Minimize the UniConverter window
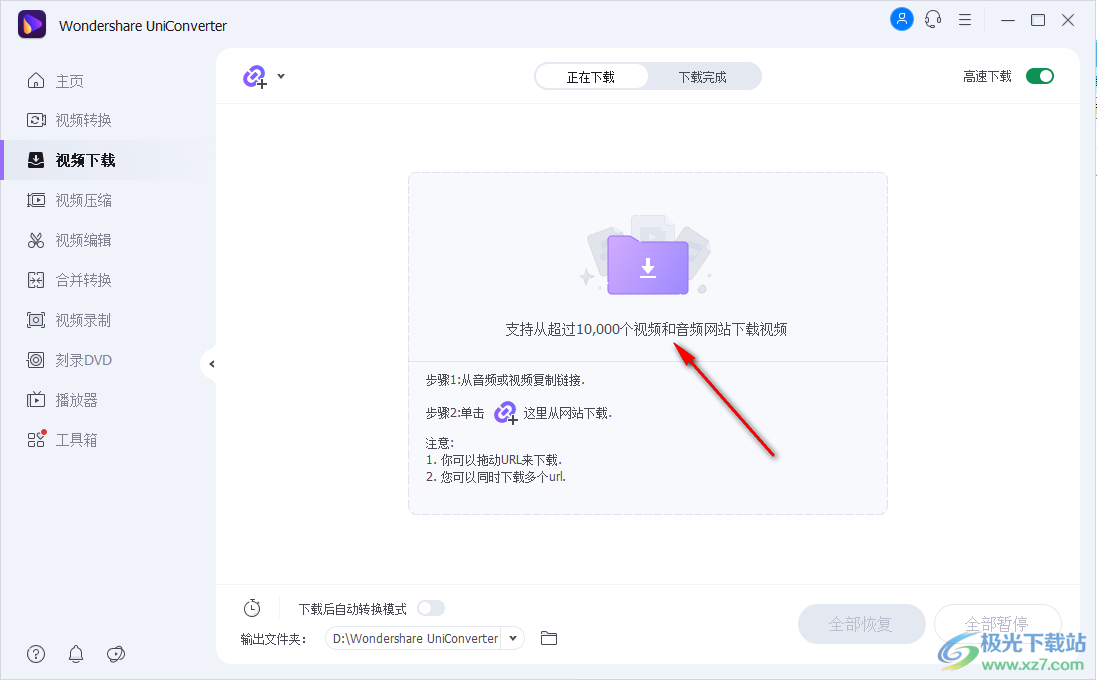This screenshot has width=1097, height=681. click(1007, 20)
